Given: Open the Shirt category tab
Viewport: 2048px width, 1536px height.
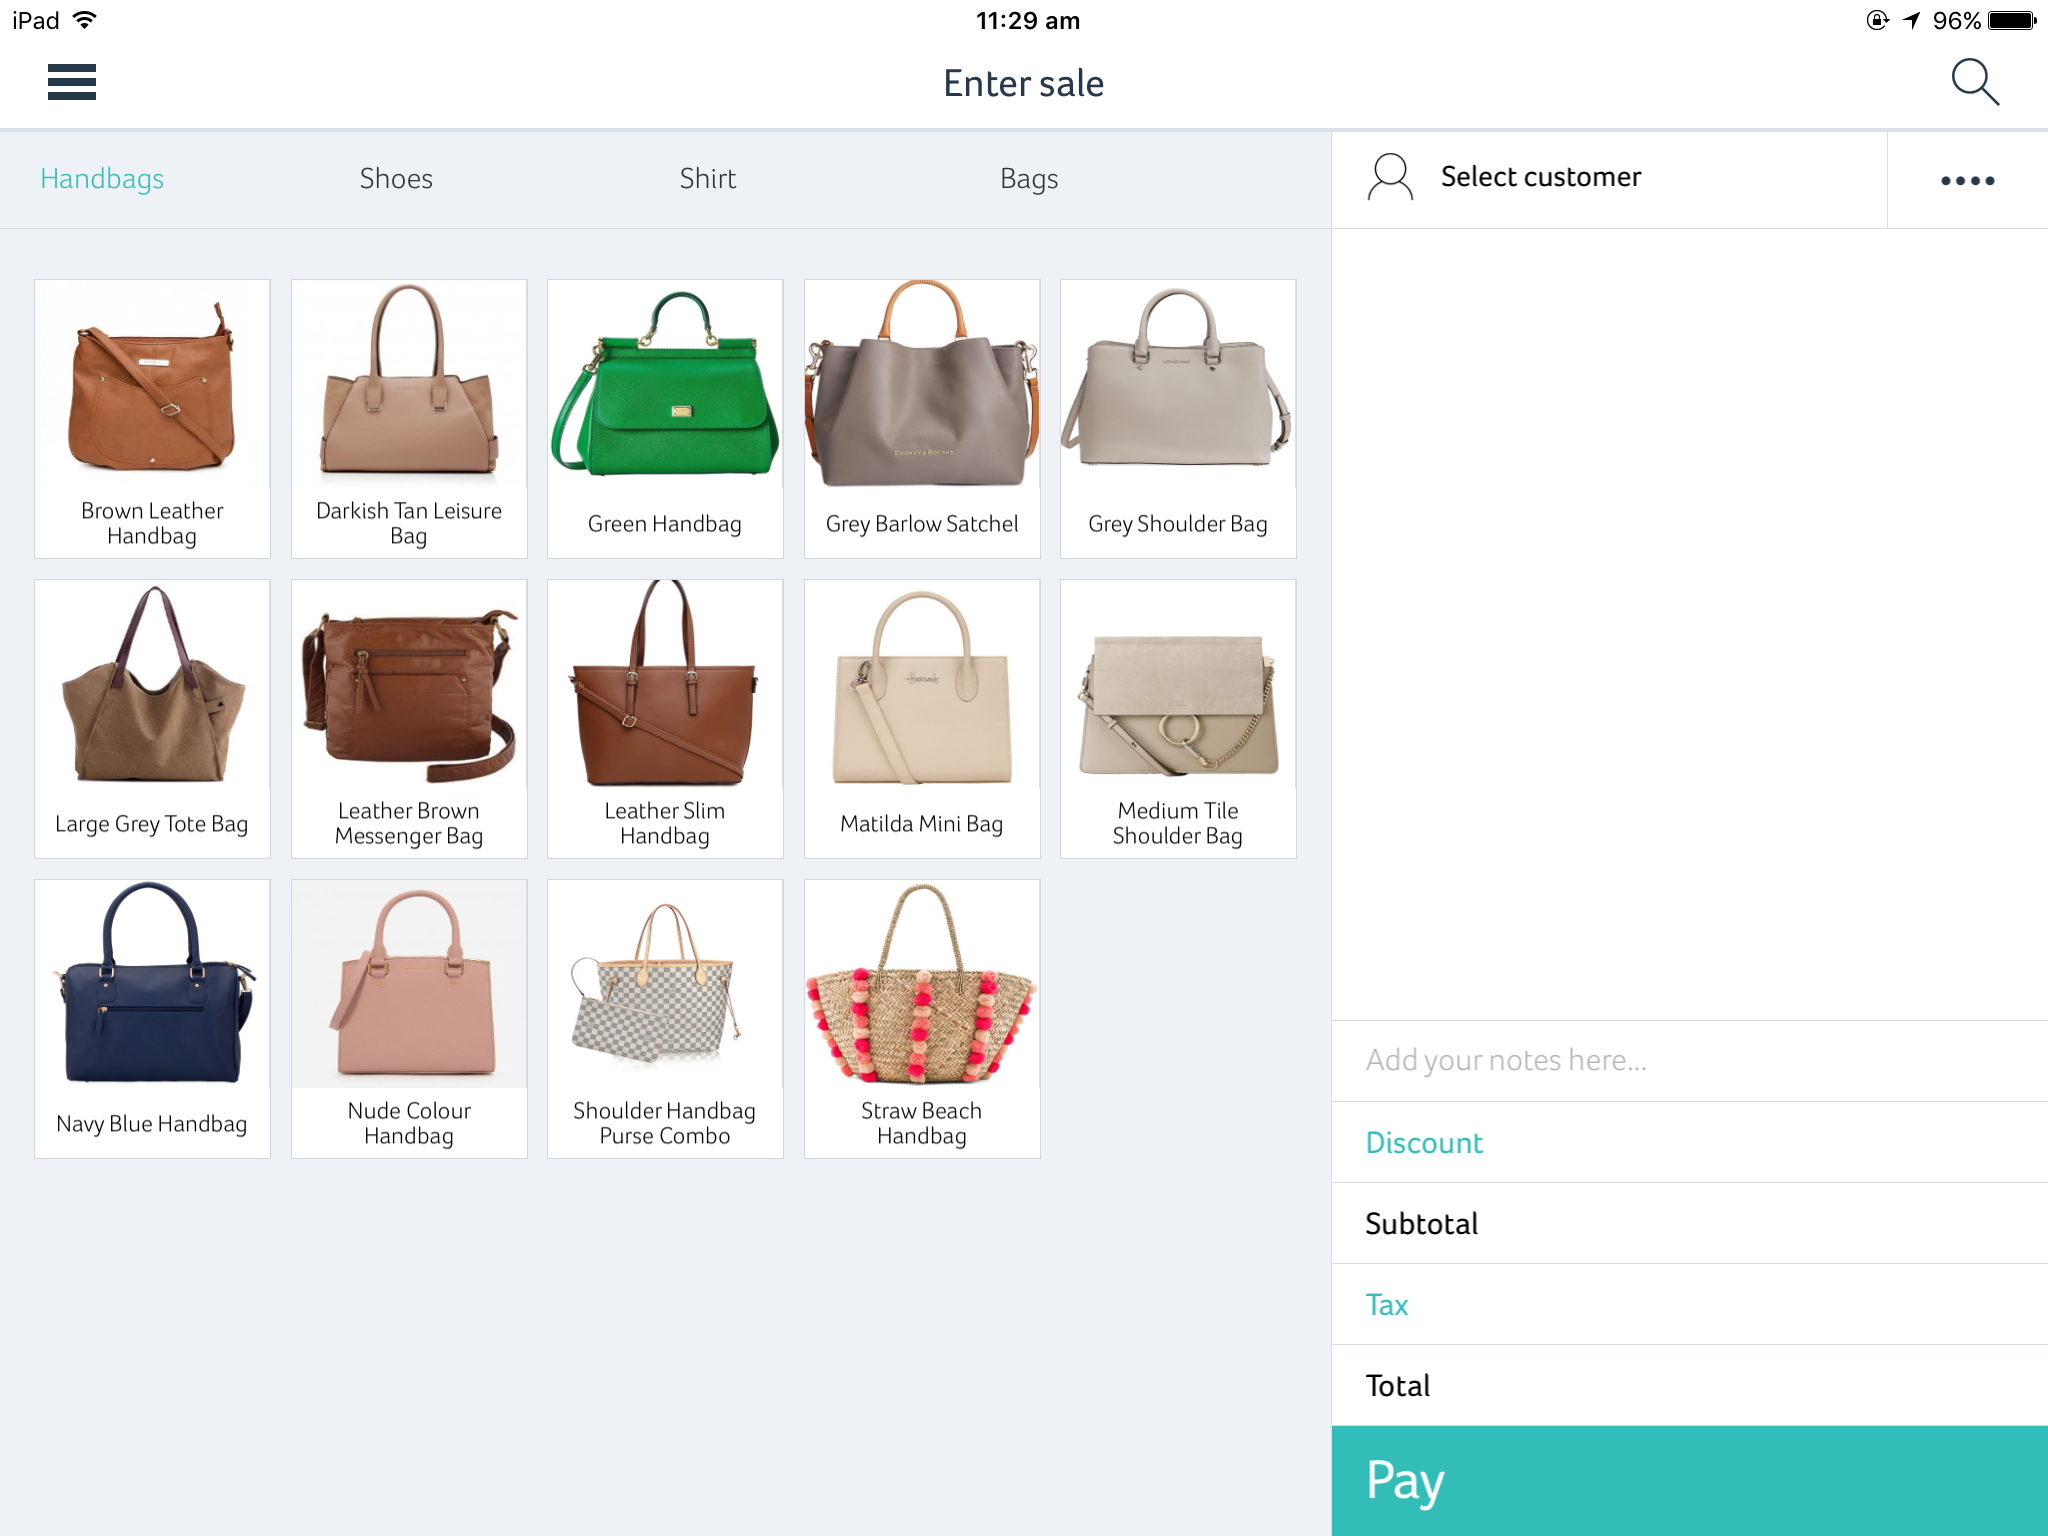Looking at the screenshot, I should pyautogui.click(x=707, y=179).
